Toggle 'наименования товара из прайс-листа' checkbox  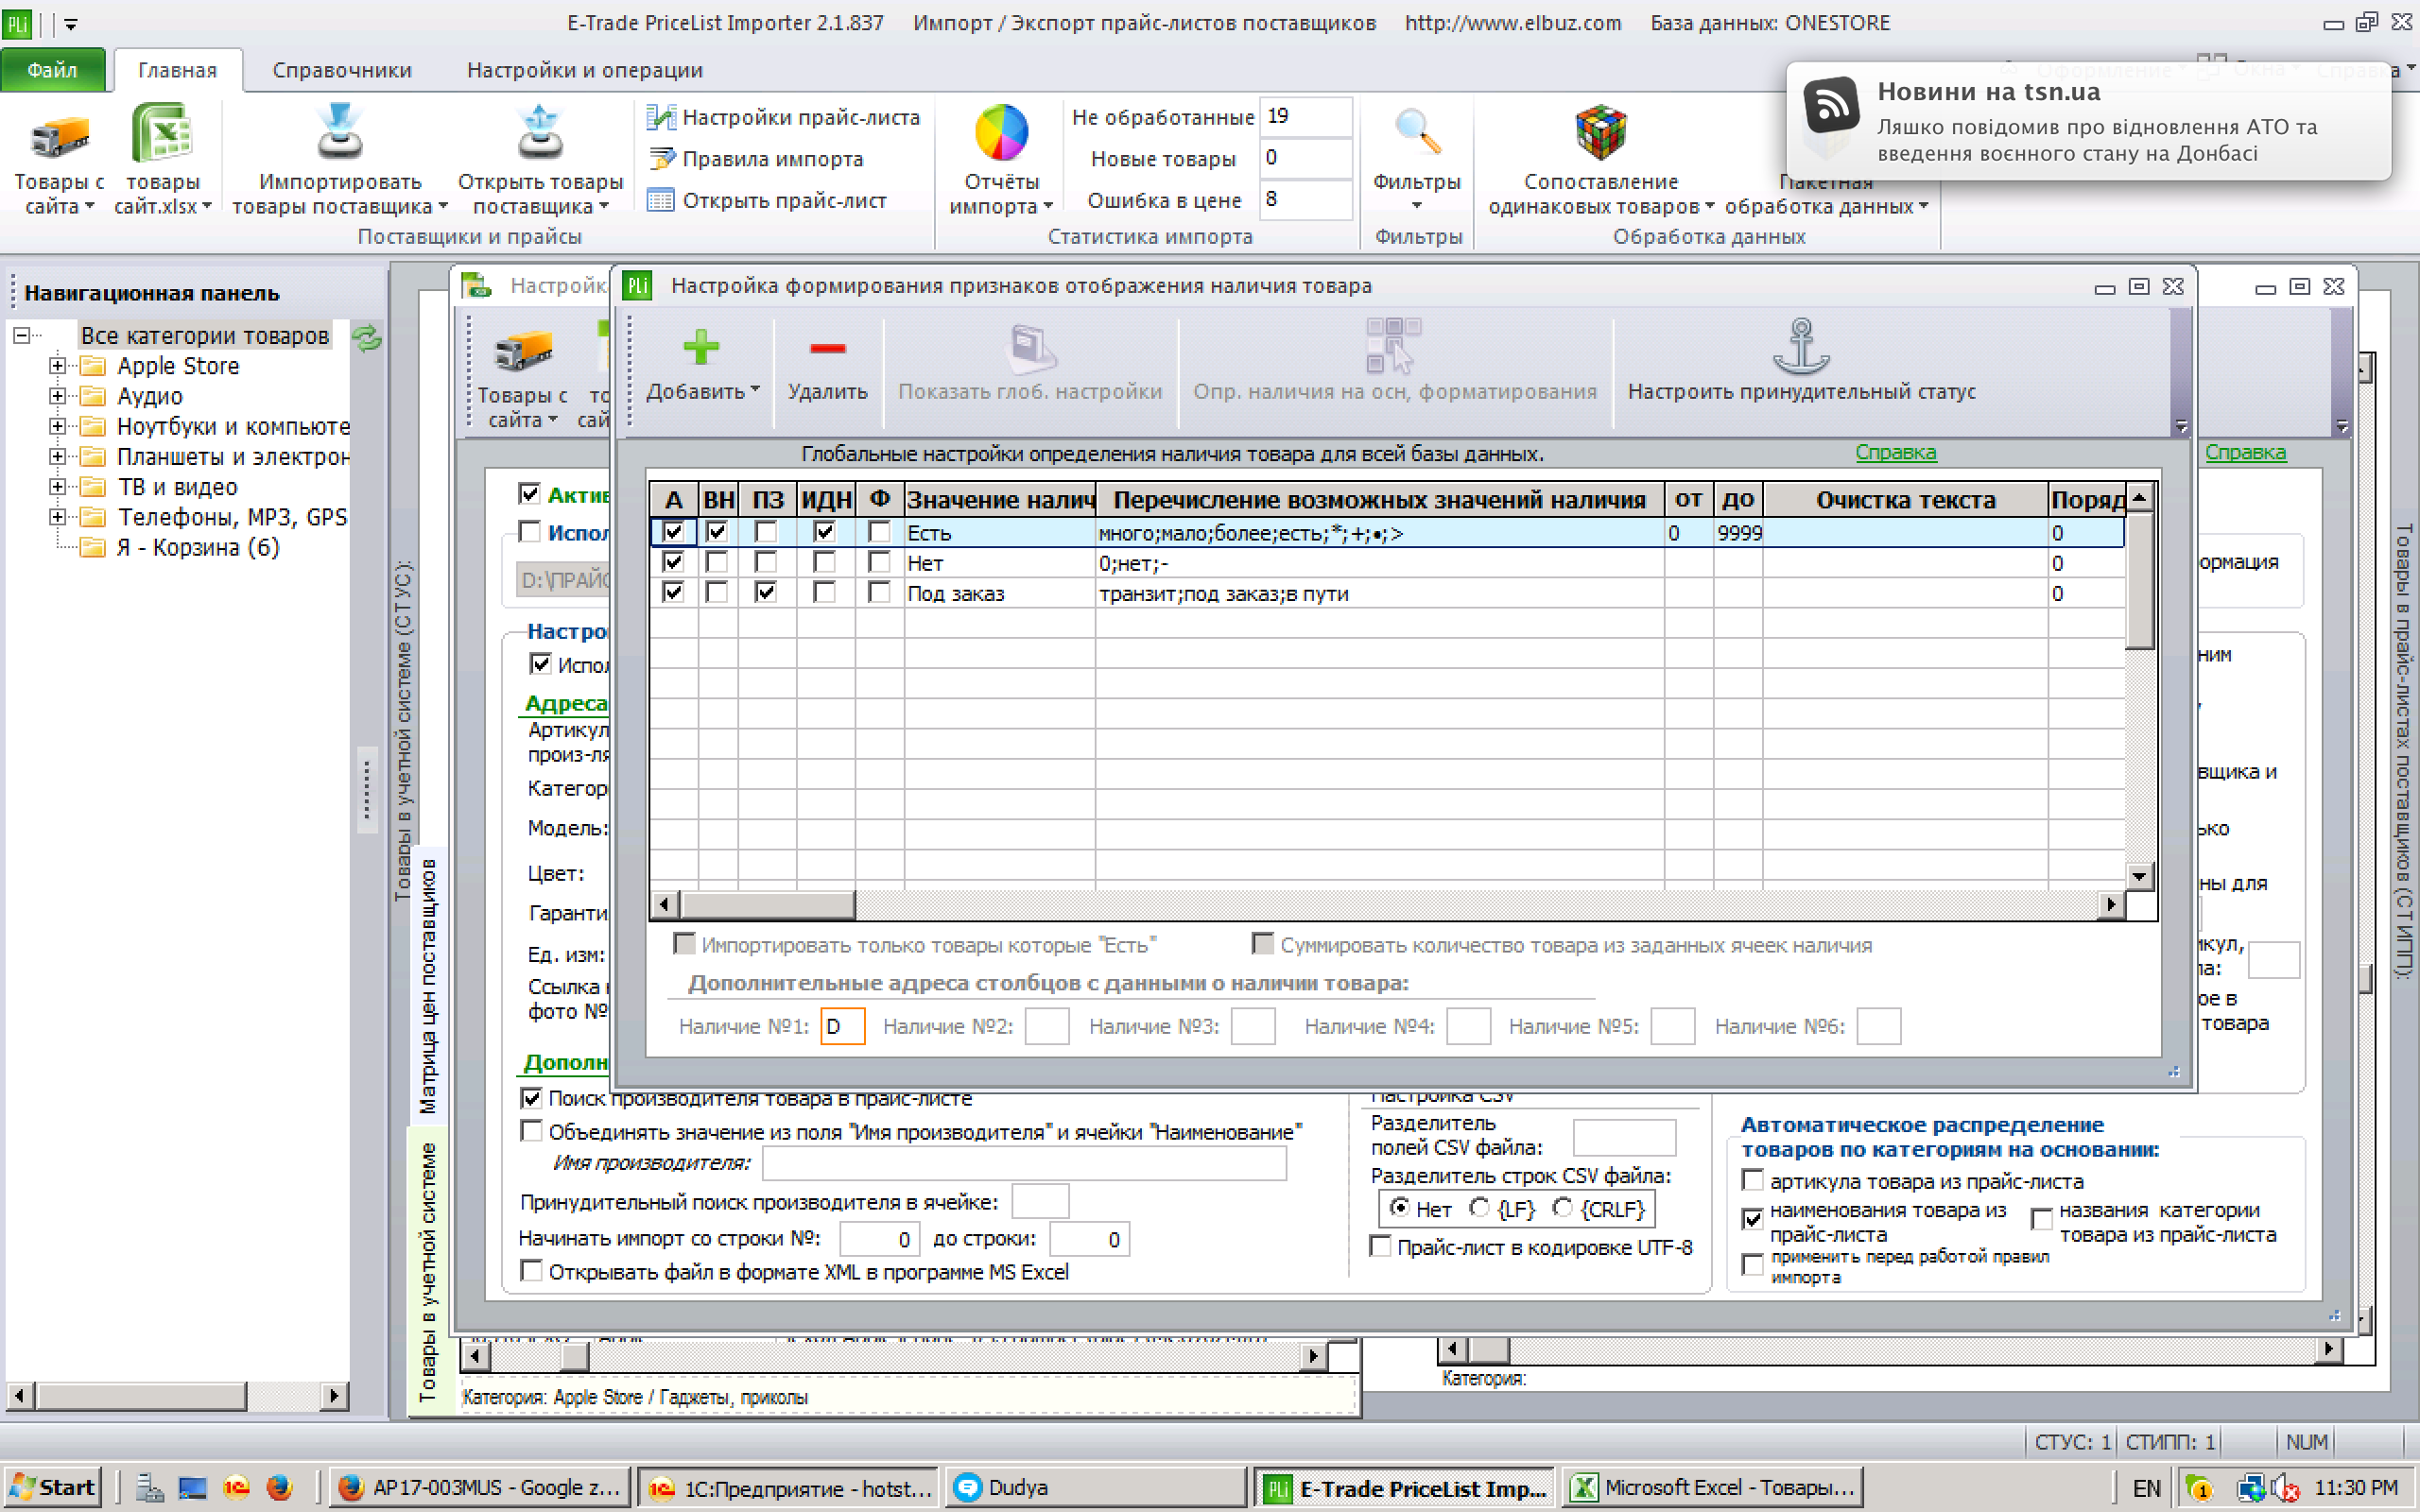[x=1752, y=1218]
